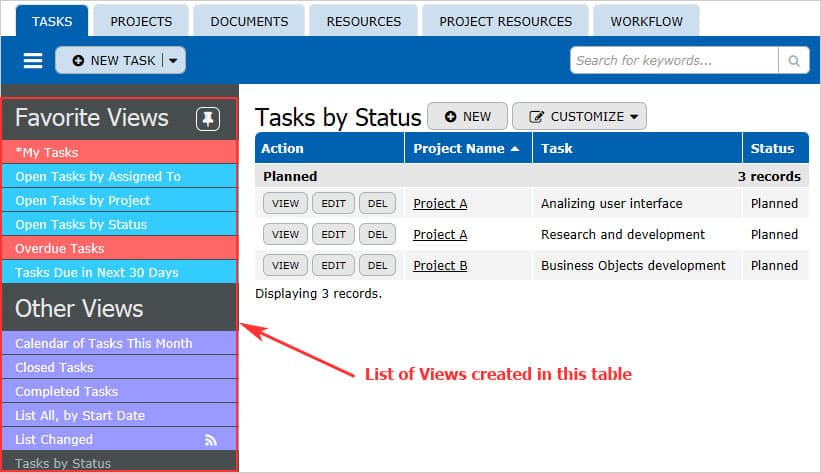Image resolution: width=821 pixels, height=473 pixels.
Task: Sort by Project Name column header
Action: click(x=466, y=148)
